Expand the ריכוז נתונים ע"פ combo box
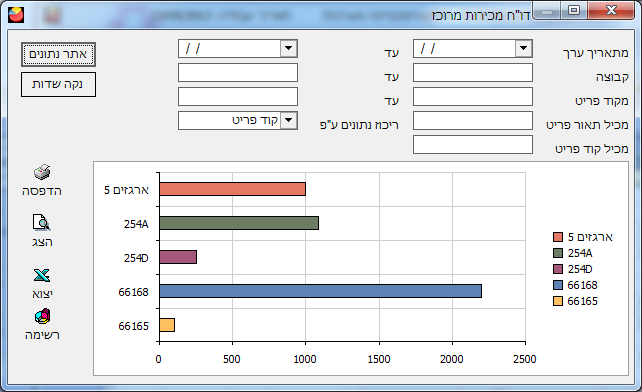 click(288, 120)
